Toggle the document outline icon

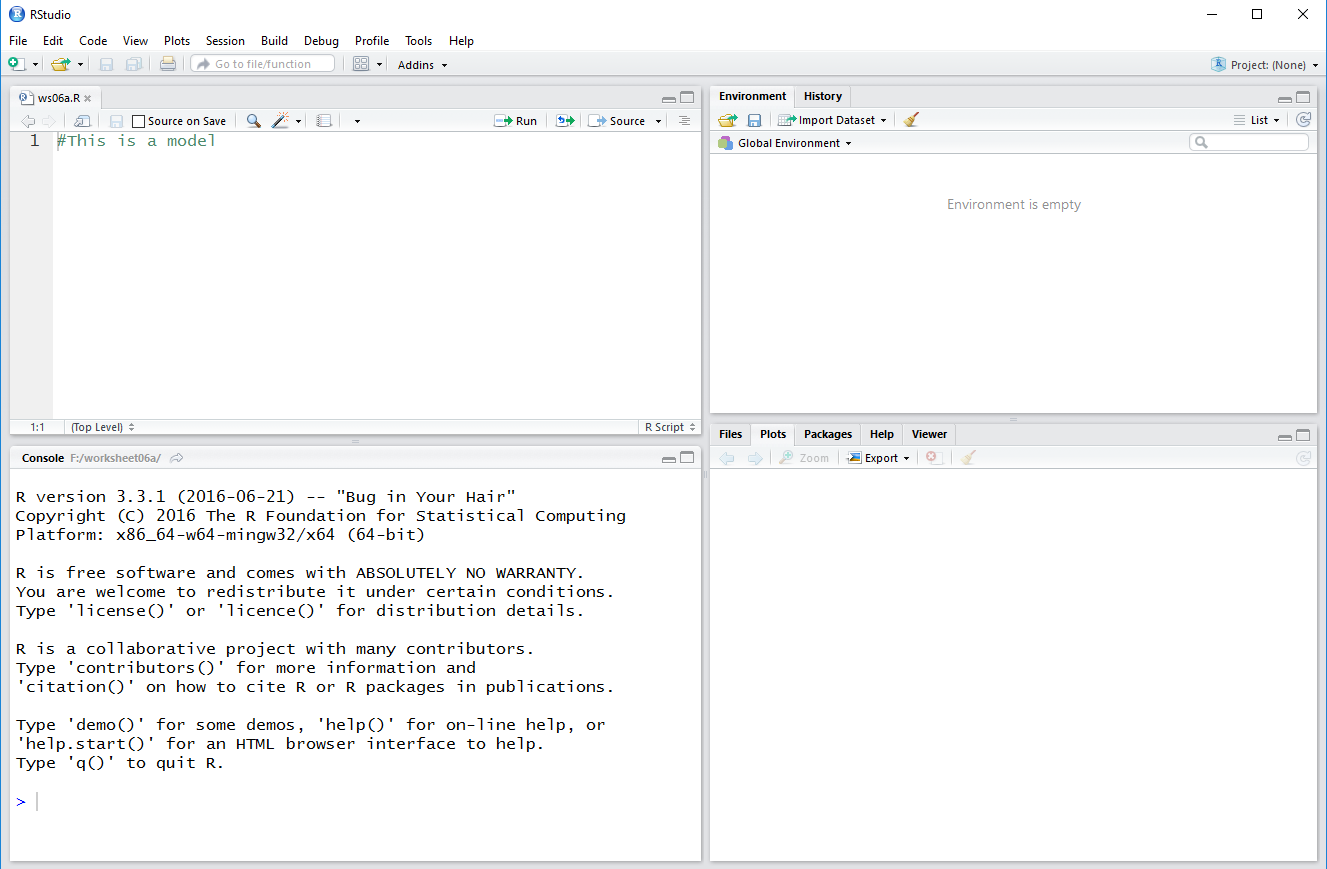coord(684,121)
